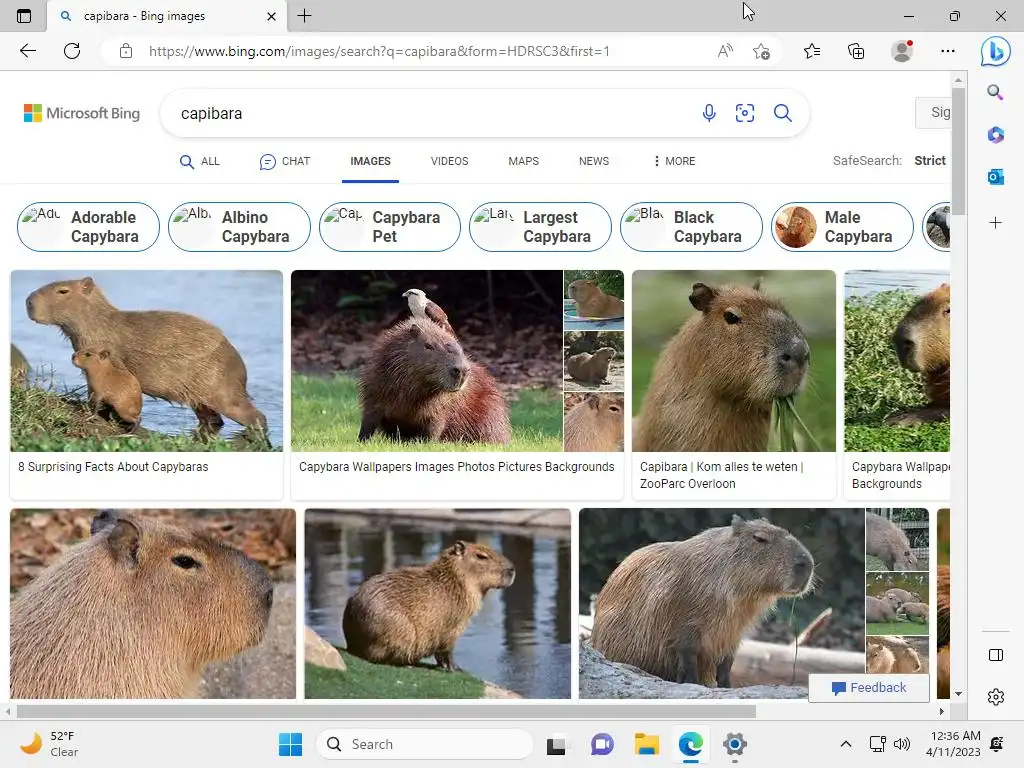Screen dimensions: 1024x768
Task: Select Adorable Capybara suggestion chip
Action: pyautogui.click(x=88, y=227)
